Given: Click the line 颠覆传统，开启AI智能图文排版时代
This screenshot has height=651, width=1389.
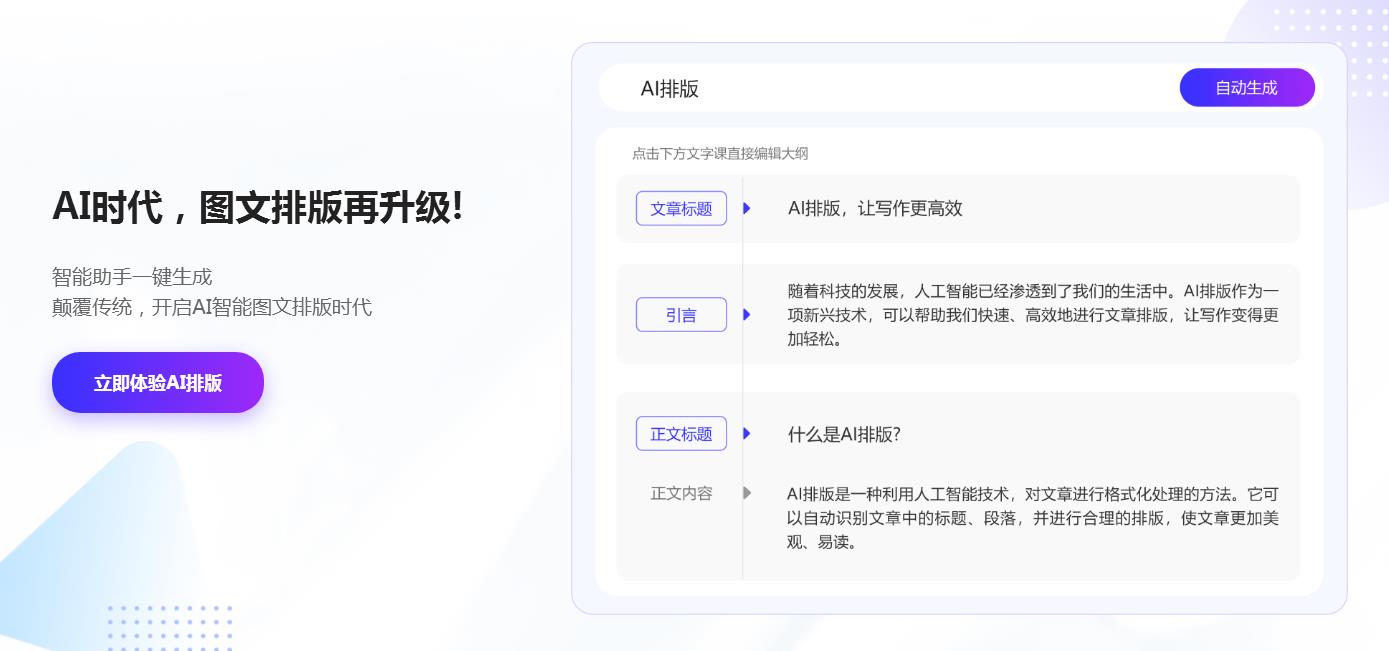Looking at the screenshot, I should [x=212, y=307].
